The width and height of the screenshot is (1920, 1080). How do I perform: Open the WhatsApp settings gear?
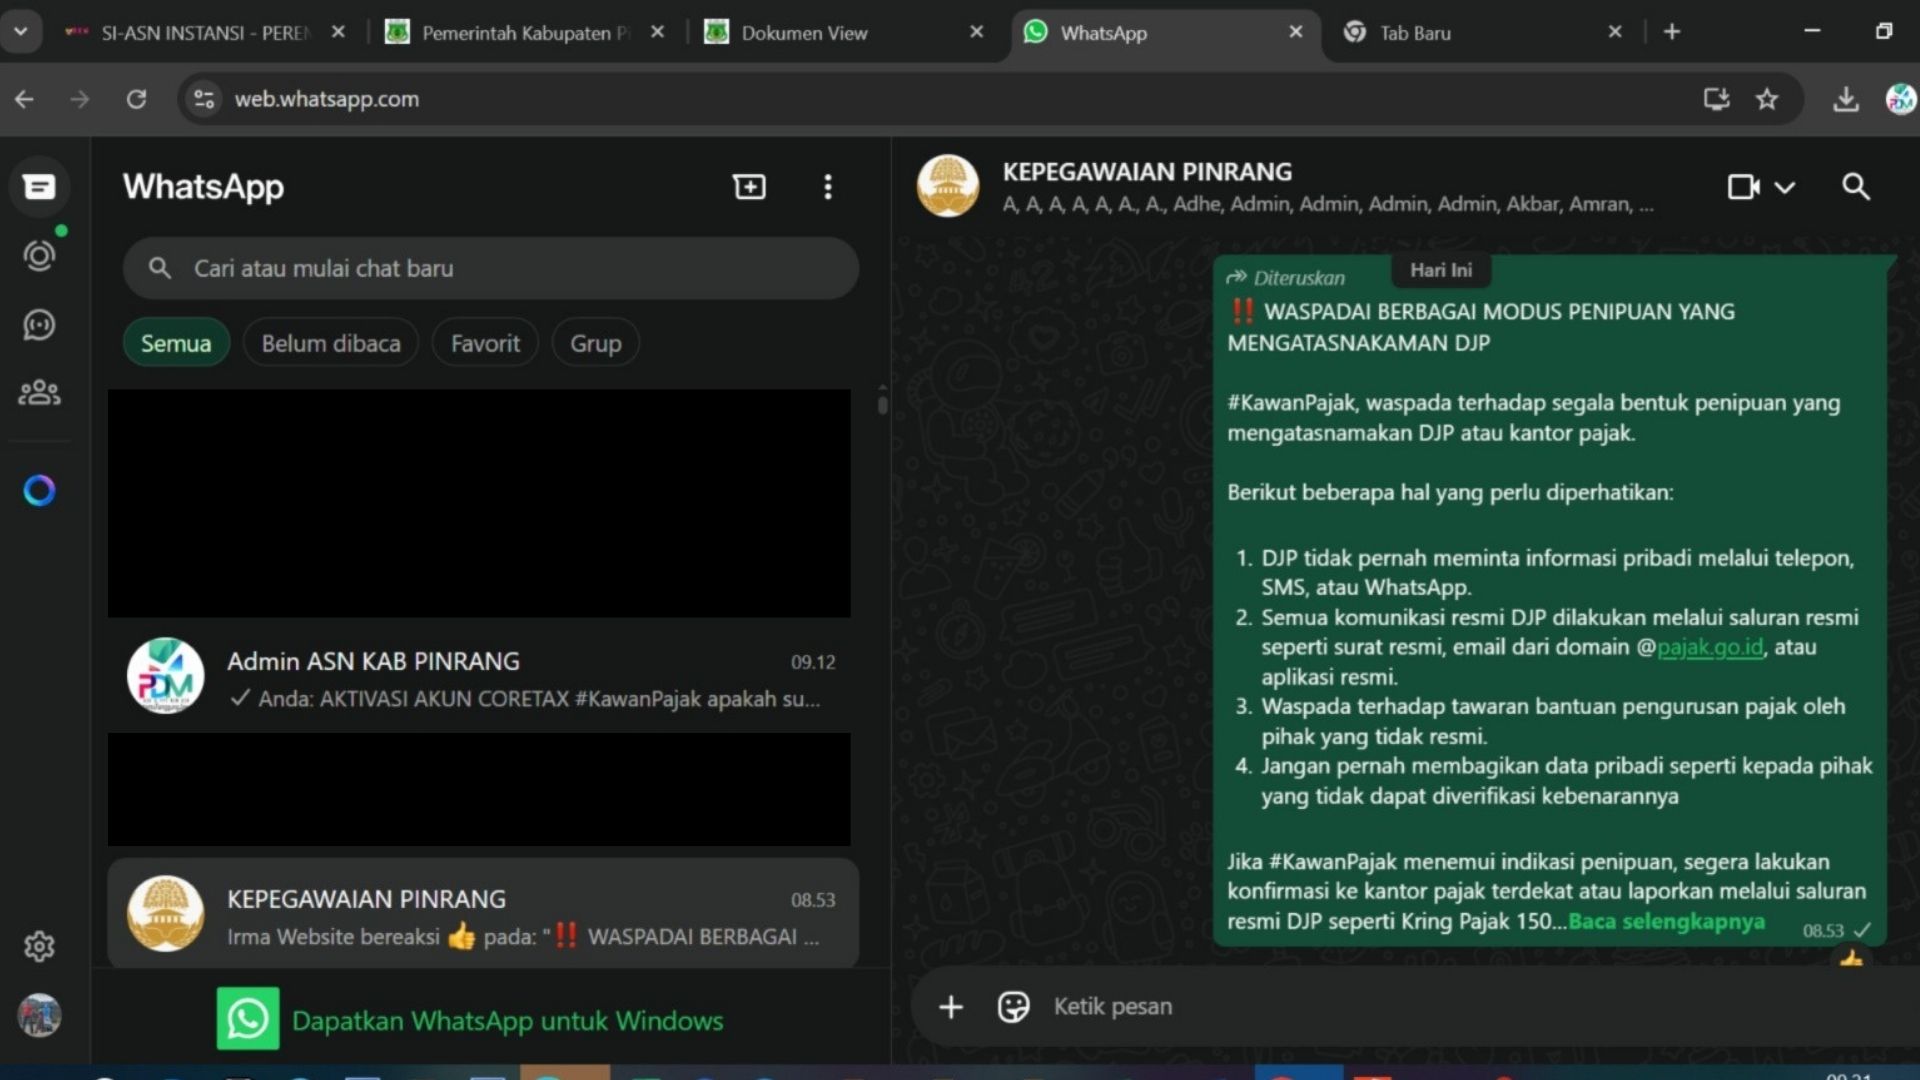(39, 946)
